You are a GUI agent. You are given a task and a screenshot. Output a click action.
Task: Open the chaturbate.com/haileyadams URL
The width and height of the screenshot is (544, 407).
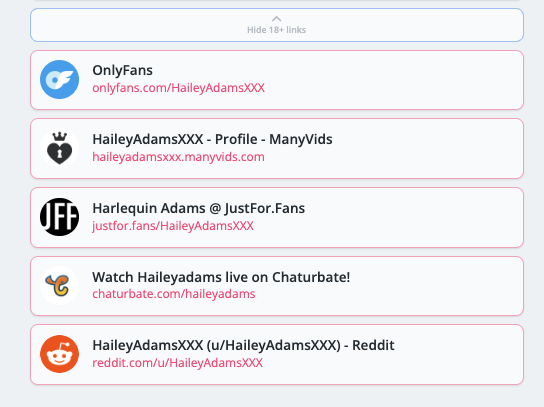coord(174,294)
